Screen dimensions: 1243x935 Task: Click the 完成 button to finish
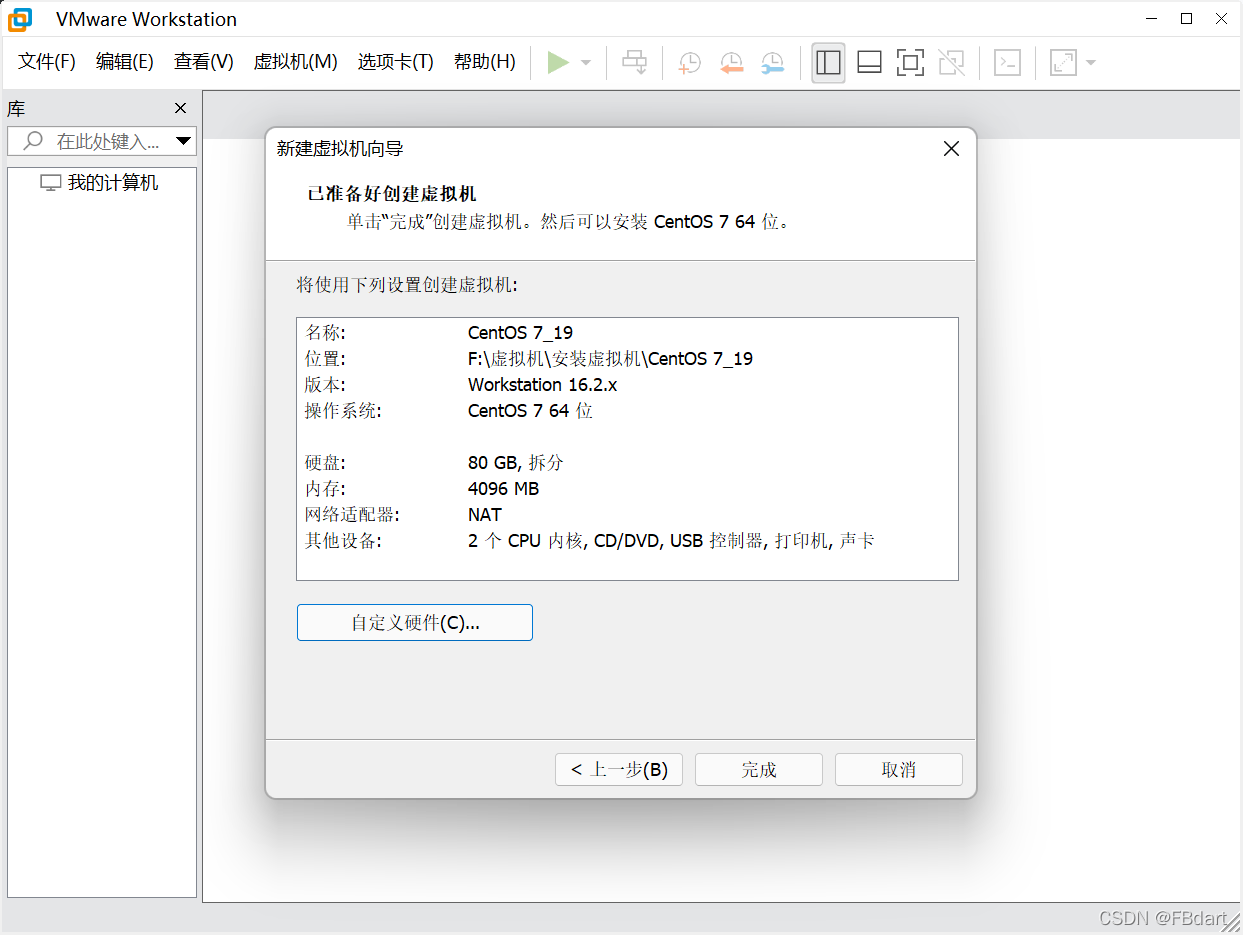coord(758,769)
